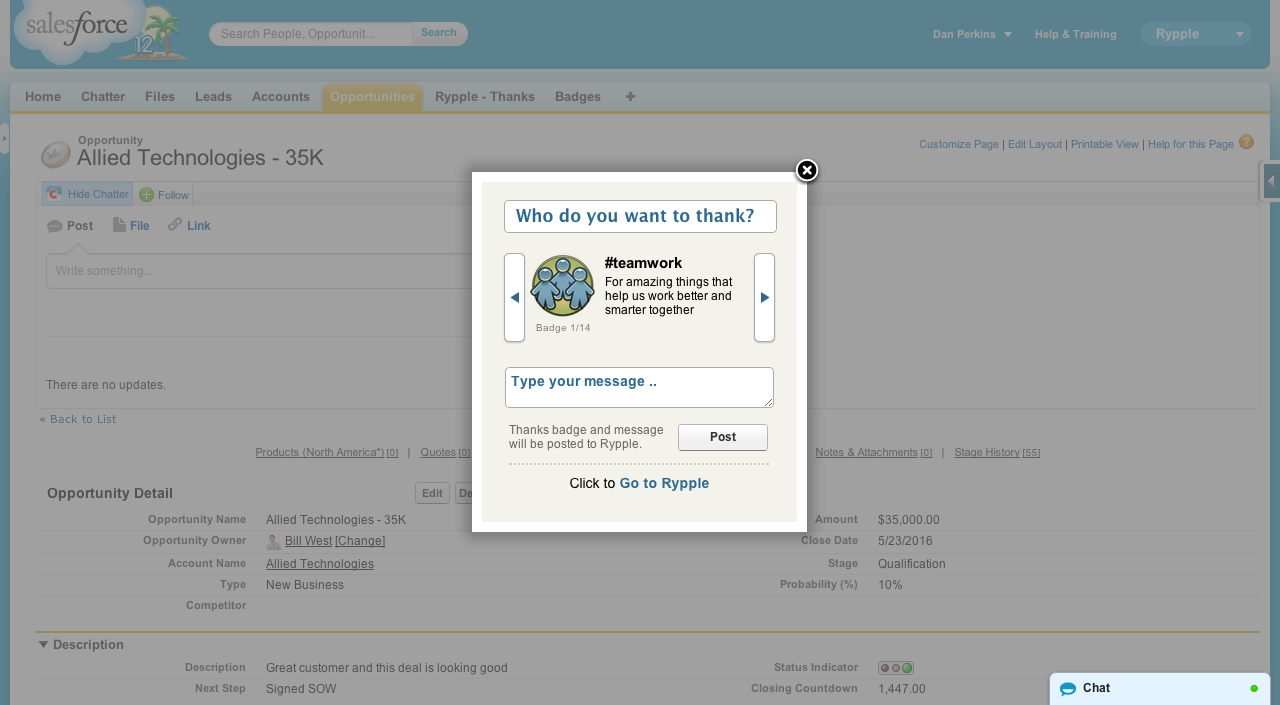
Task: Click the [Change] owner link
Action: point(360,541)
